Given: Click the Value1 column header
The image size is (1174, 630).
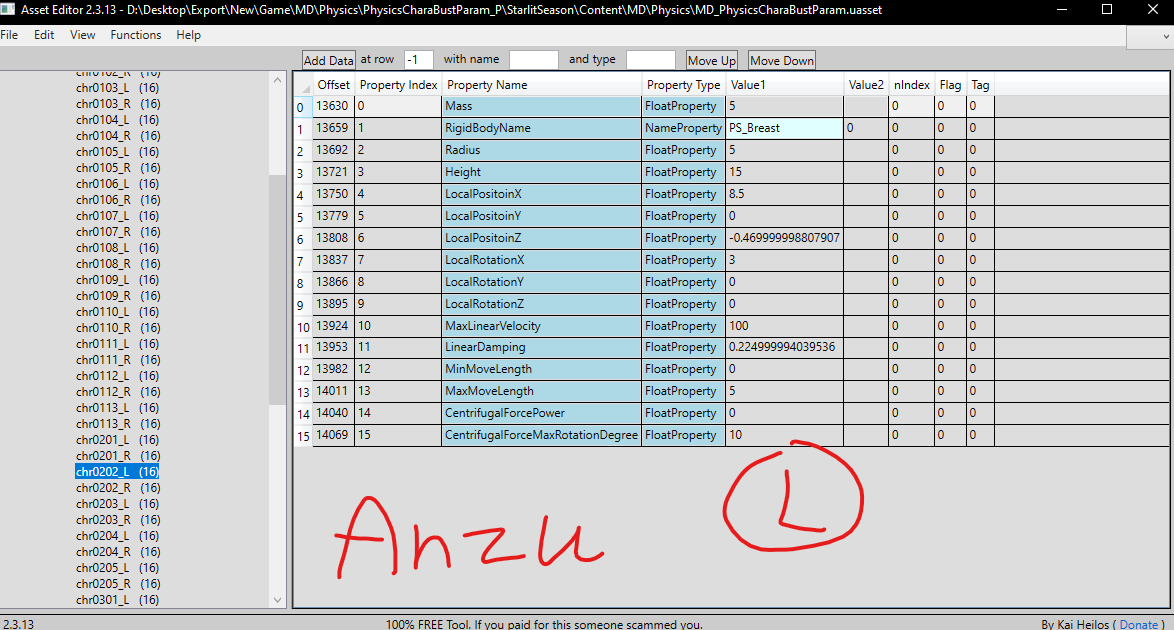Looking at the screenshot, I should (x=785, y=85).
